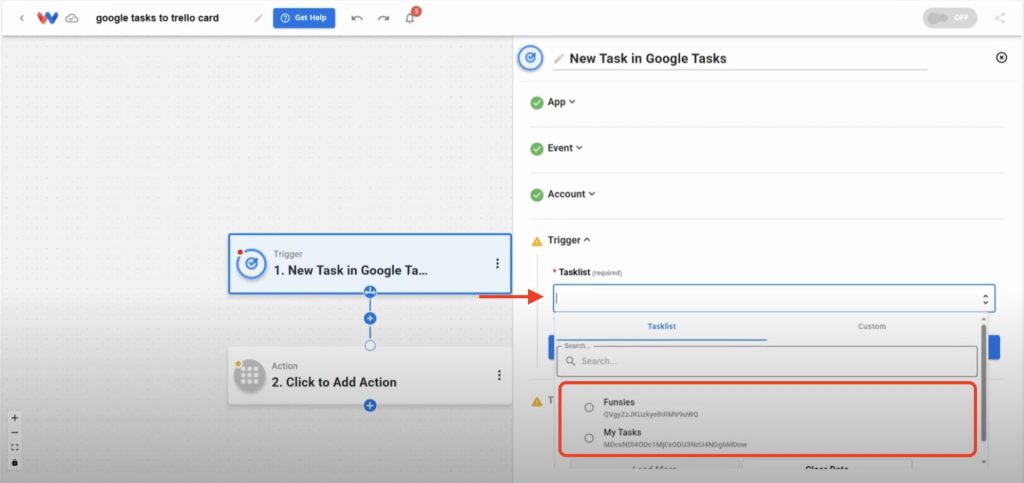Edit workflow name with pencil icon
The width and height of the screenshot is (1024, 483).
click(259, 18)
